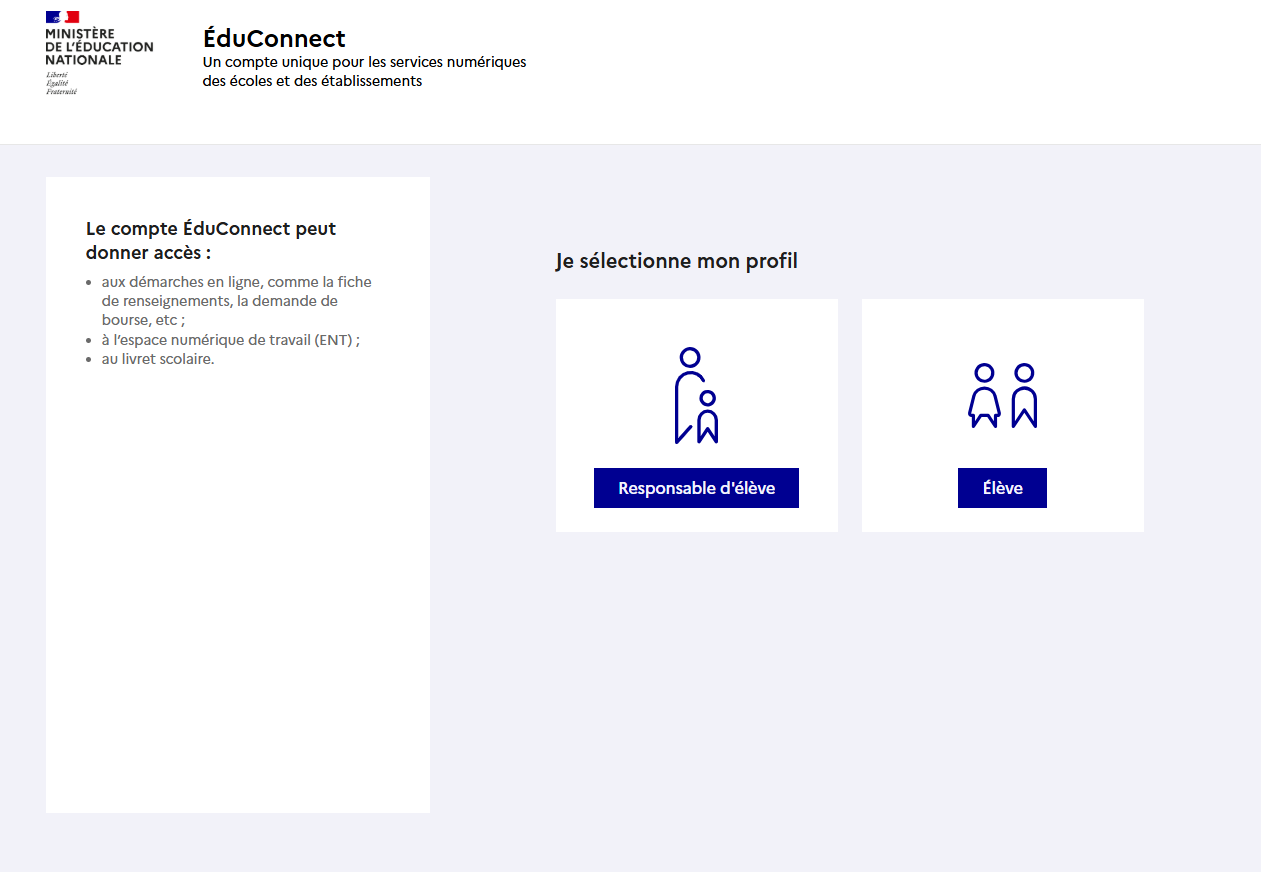Click the two students icon
Viewport: 1261px width, 872px height.
(1003, 396)
